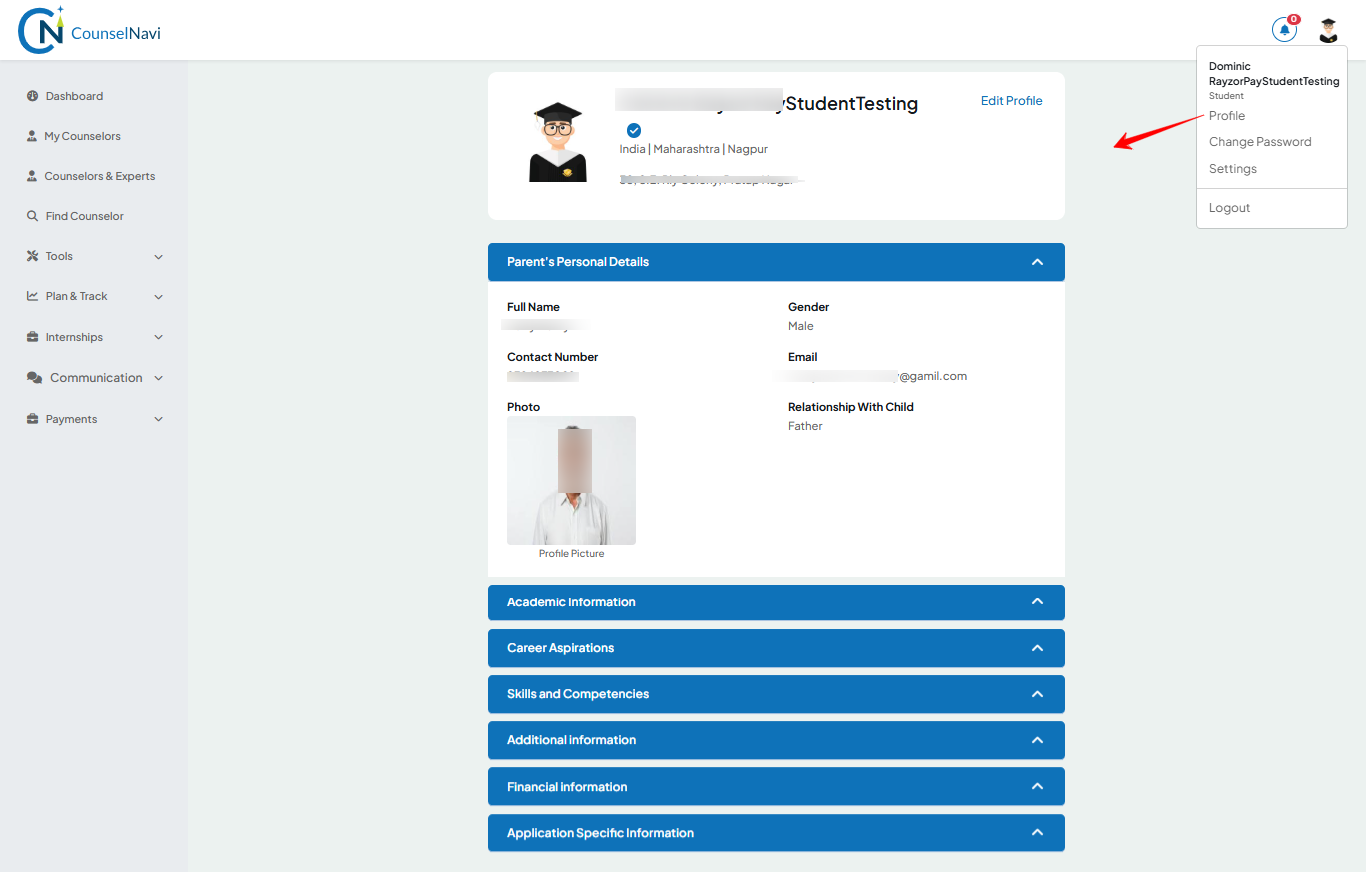Expand the Tools sidebar menu
The height and width of the screenshot is (874, 1366).
click(x=58, y=256)
